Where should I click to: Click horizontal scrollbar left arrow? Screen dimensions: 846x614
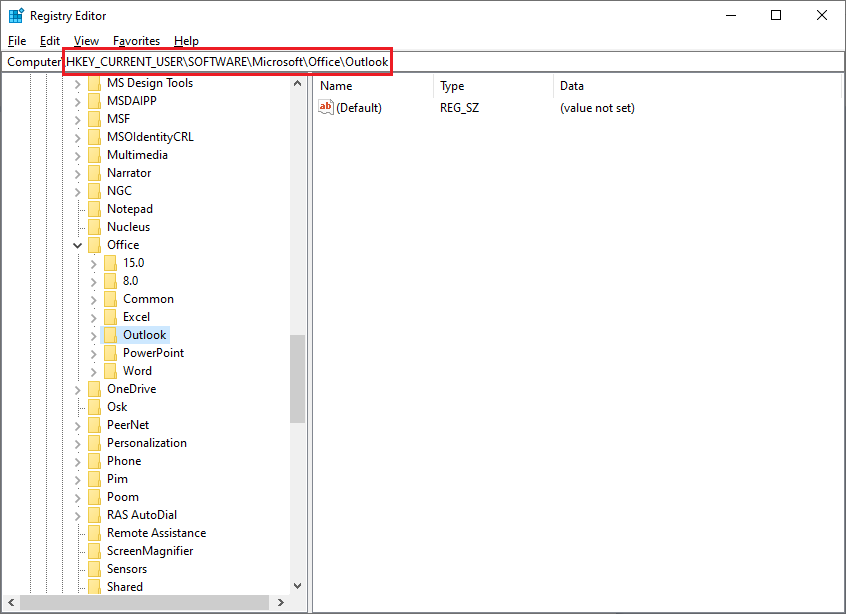(x=11, y=602)
